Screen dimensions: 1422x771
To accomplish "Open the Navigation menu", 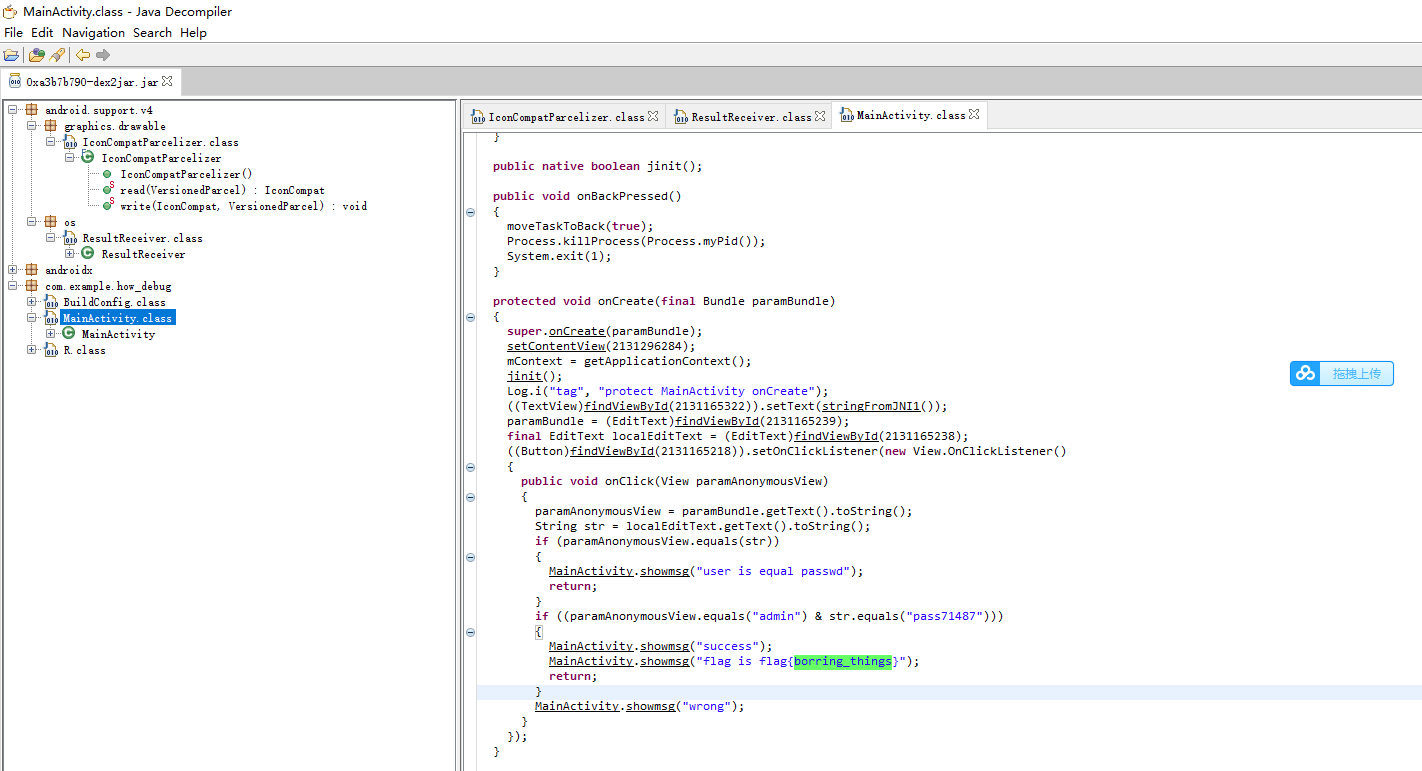I will (94, 33).
